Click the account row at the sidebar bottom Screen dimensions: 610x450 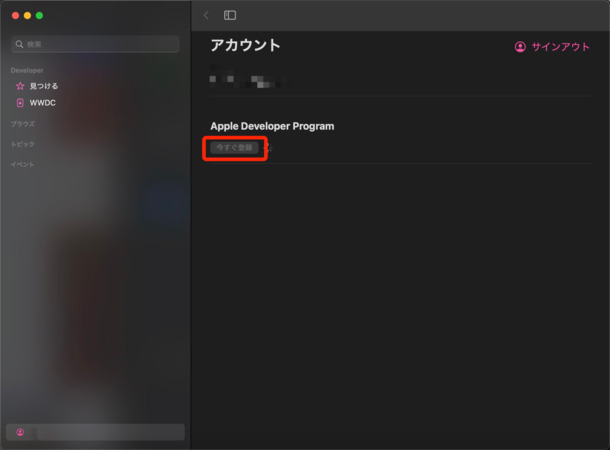(x=95, y=432)
